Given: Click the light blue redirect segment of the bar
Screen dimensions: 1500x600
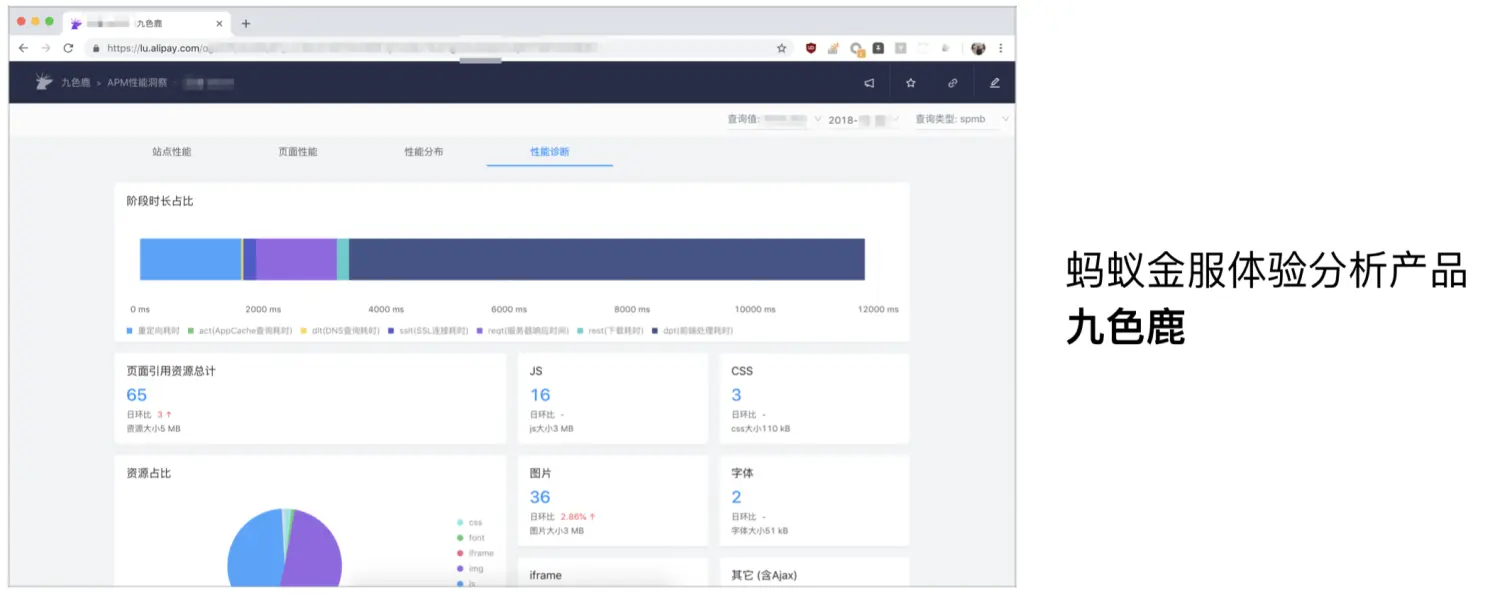Looking at the screenshot, I should [190, 259].
